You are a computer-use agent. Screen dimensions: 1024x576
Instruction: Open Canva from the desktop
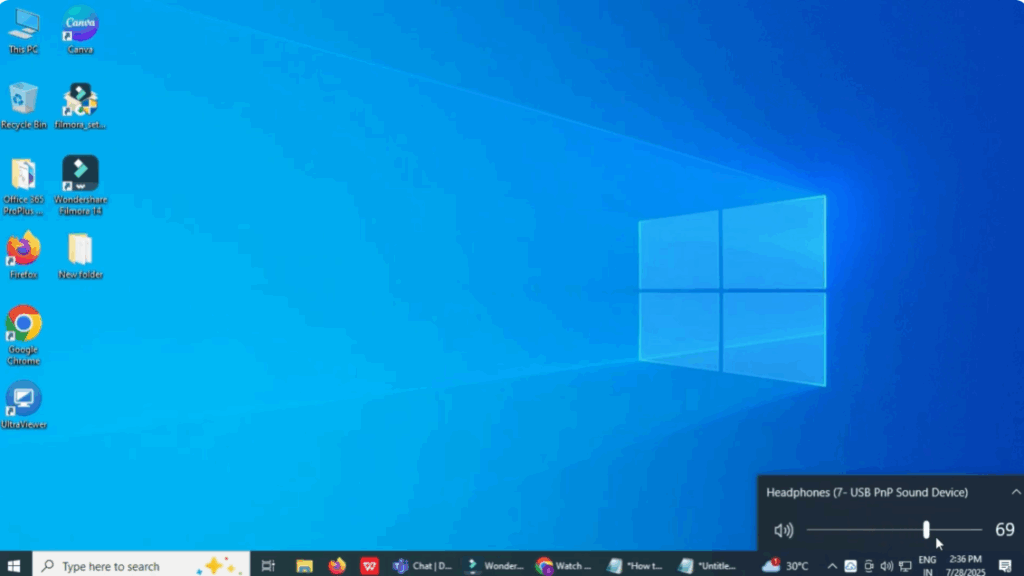(79, 22)
